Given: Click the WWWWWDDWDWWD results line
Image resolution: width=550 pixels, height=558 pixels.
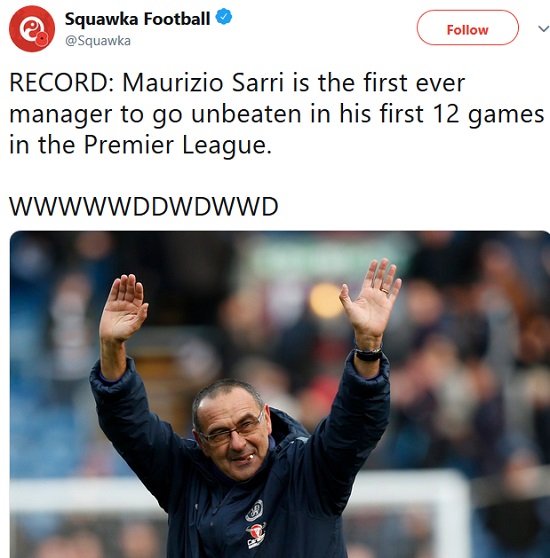Looking at the screenshot, I should coord(144,206).
